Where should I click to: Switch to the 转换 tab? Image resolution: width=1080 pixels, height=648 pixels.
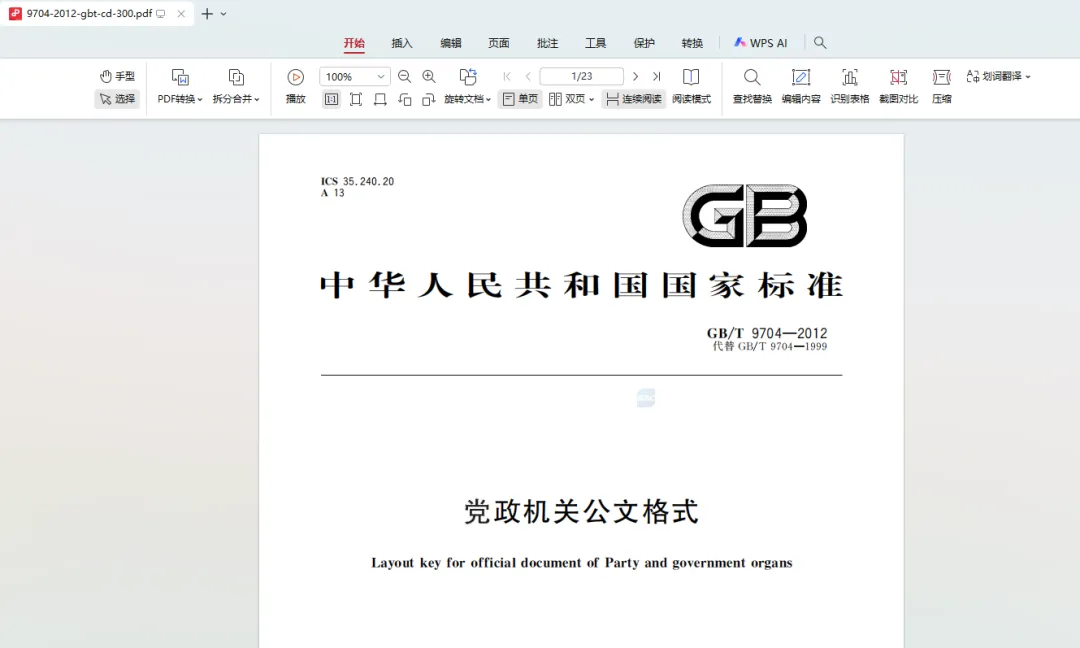692,43
